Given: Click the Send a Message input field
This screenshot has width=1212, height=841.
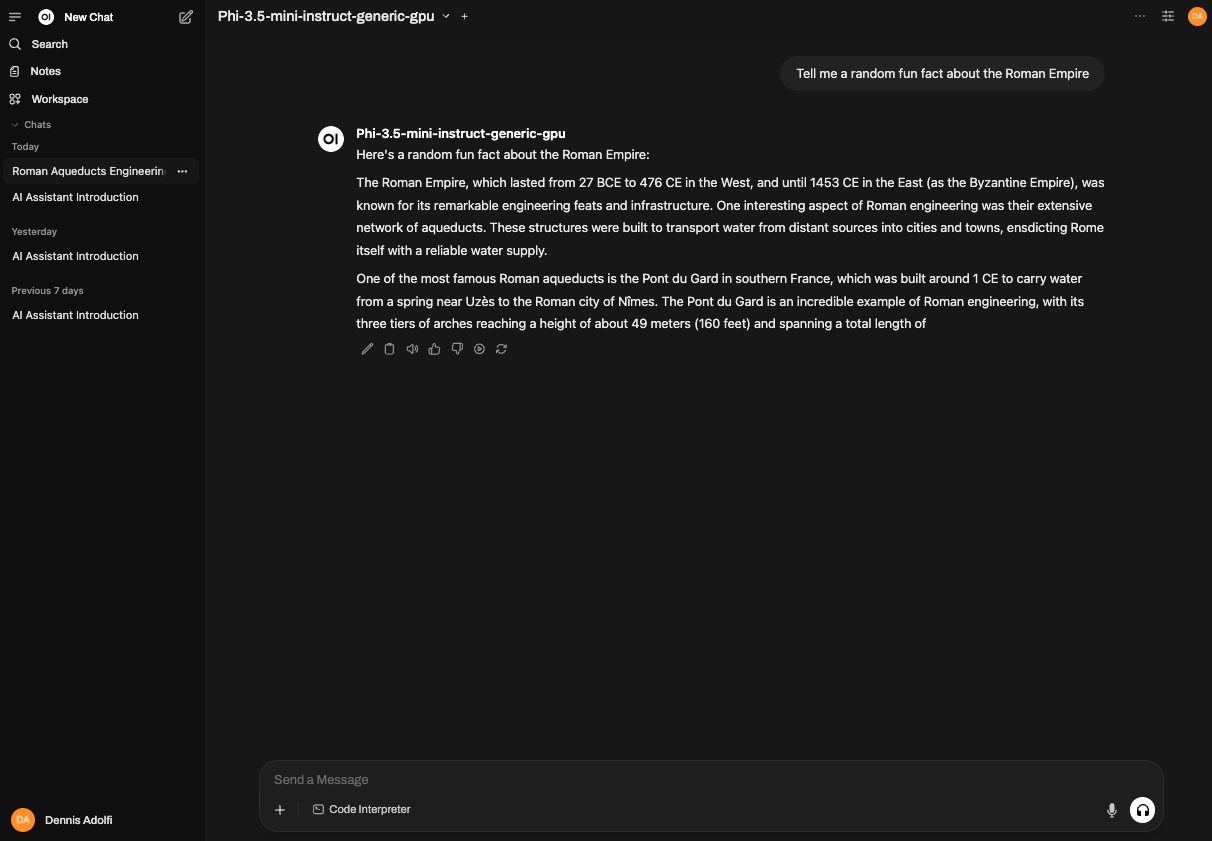Looking at the screenshot, I should (x=711, y=780).
